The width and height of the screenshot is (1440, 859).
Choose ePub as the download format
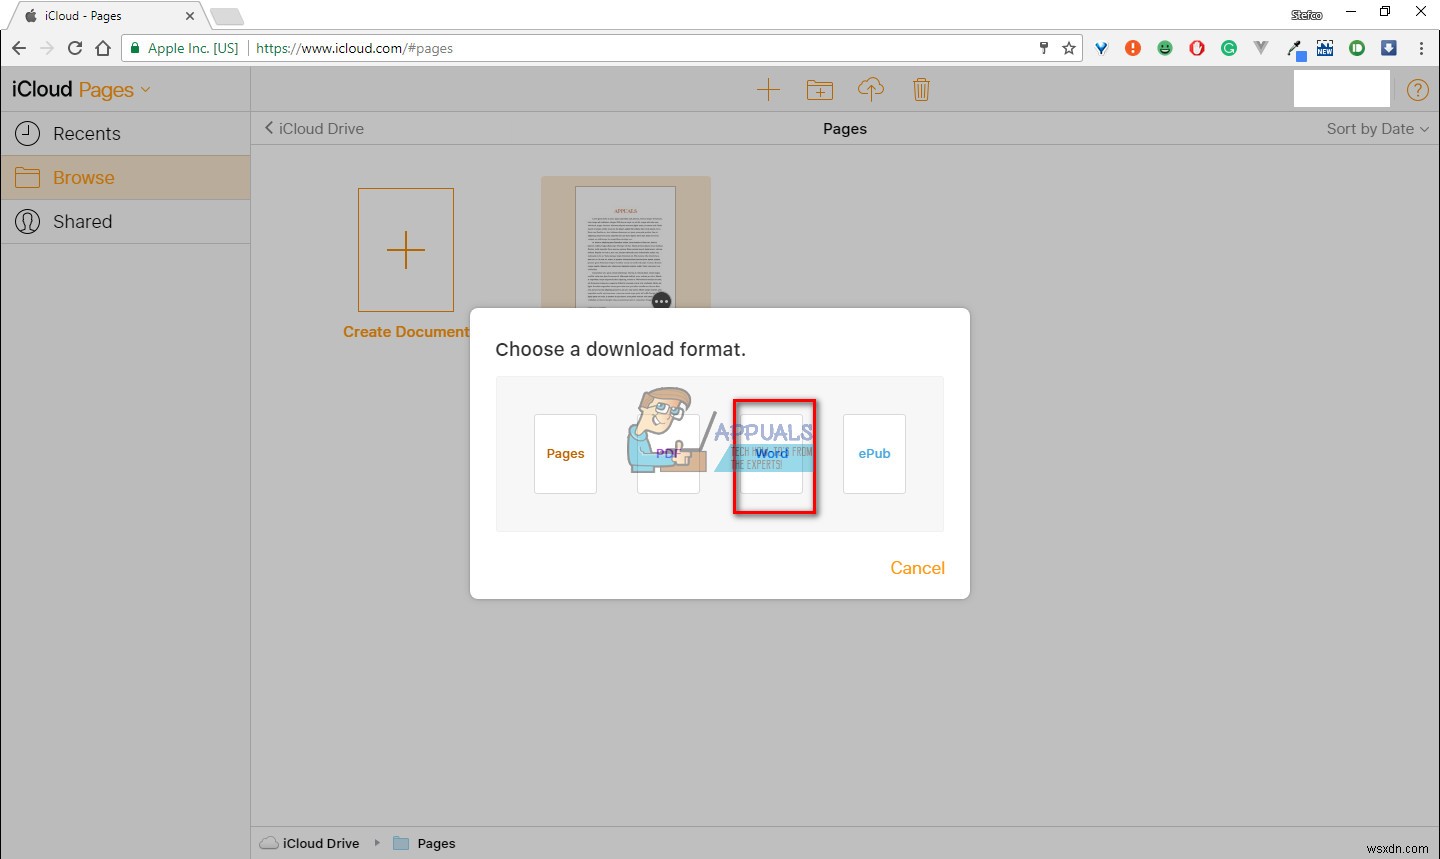coord(874,454)
